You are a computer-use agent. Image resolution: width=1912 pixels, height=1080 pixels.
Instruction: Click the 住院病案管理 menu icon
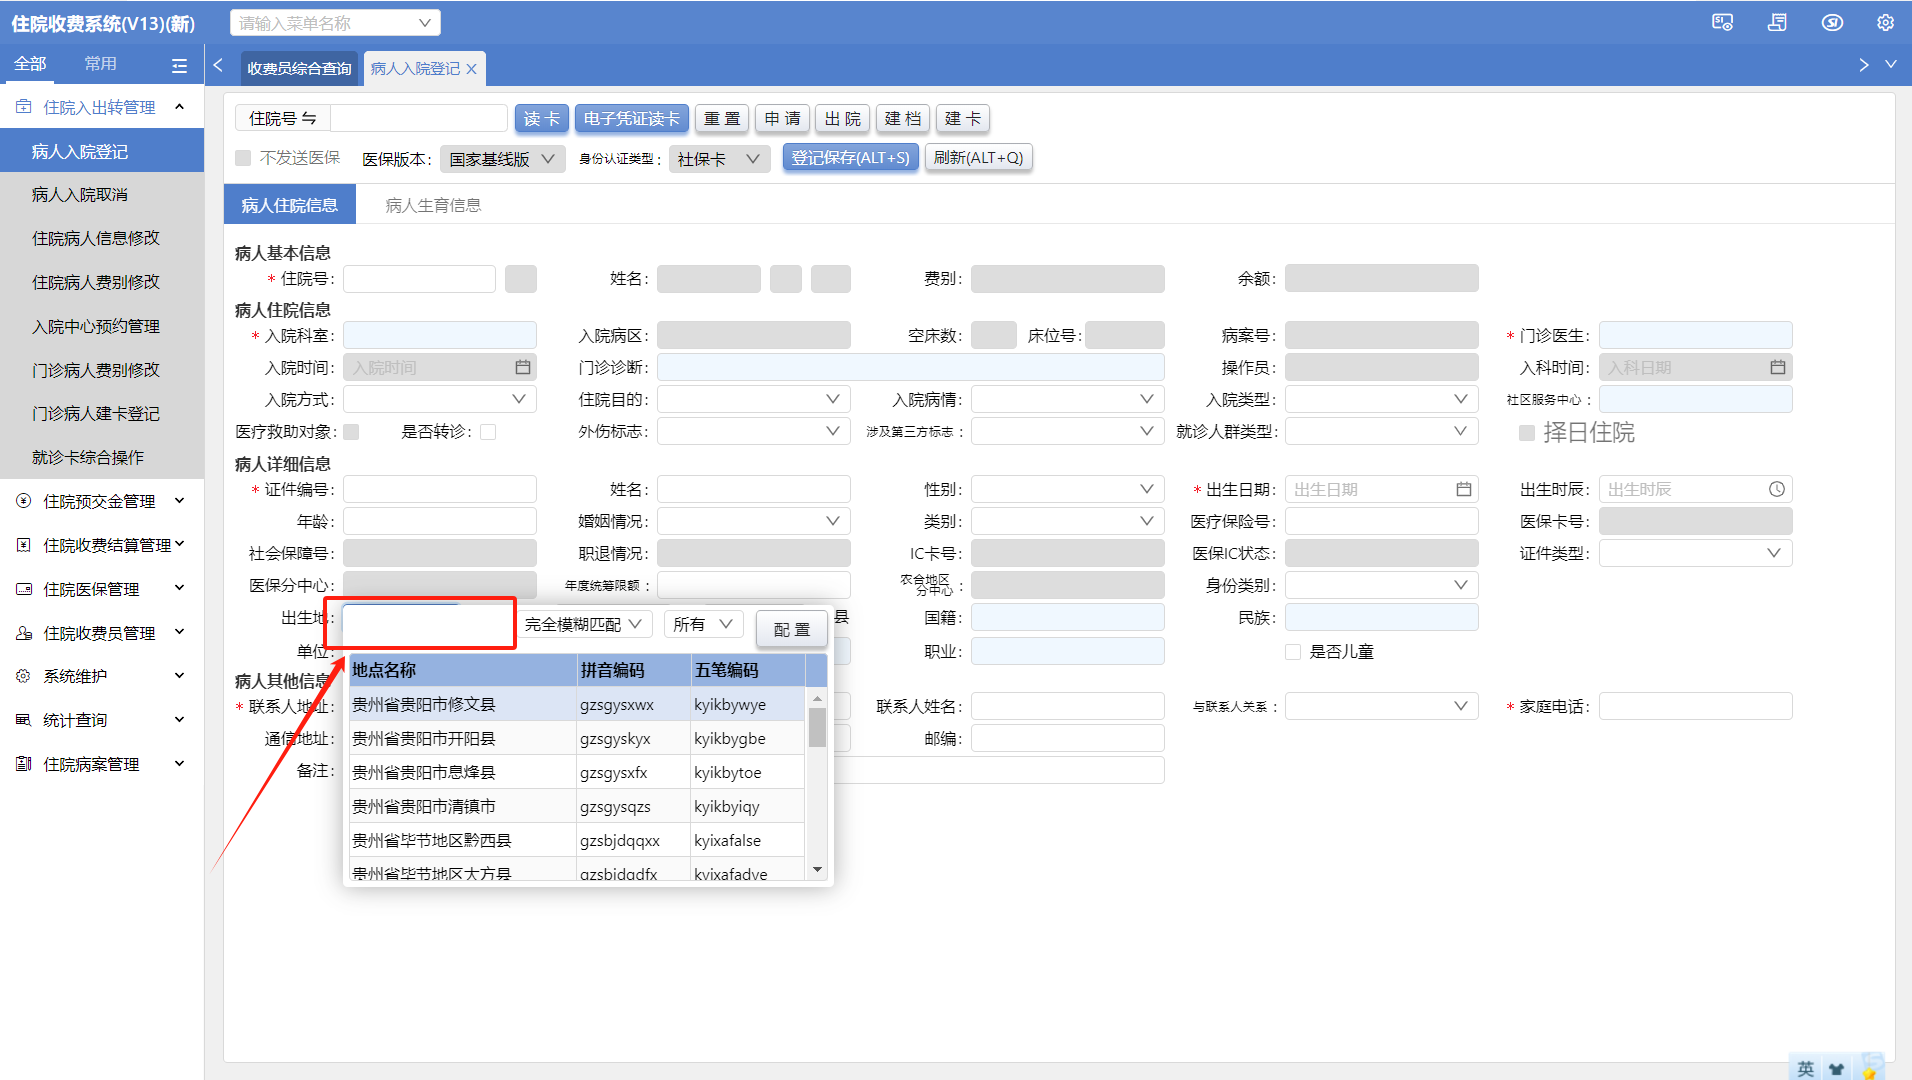(24, 764)
